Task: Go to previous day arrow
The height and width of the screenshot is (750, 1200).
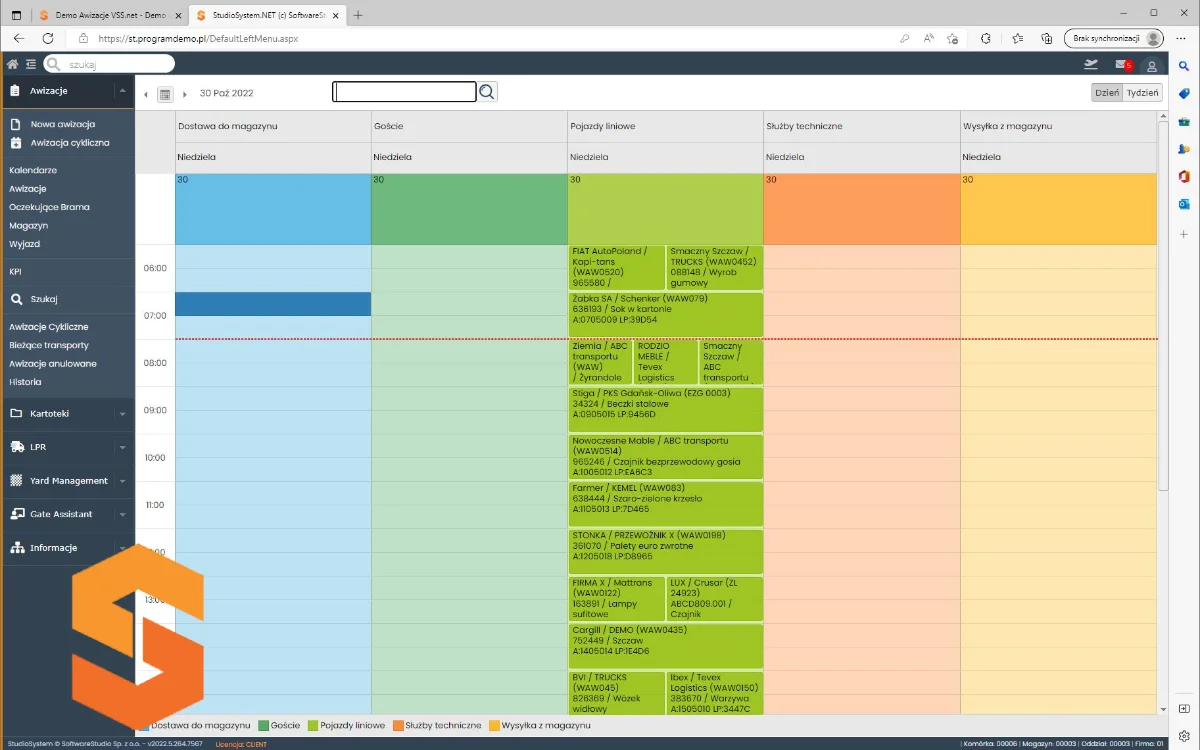Action: point(146,95)
